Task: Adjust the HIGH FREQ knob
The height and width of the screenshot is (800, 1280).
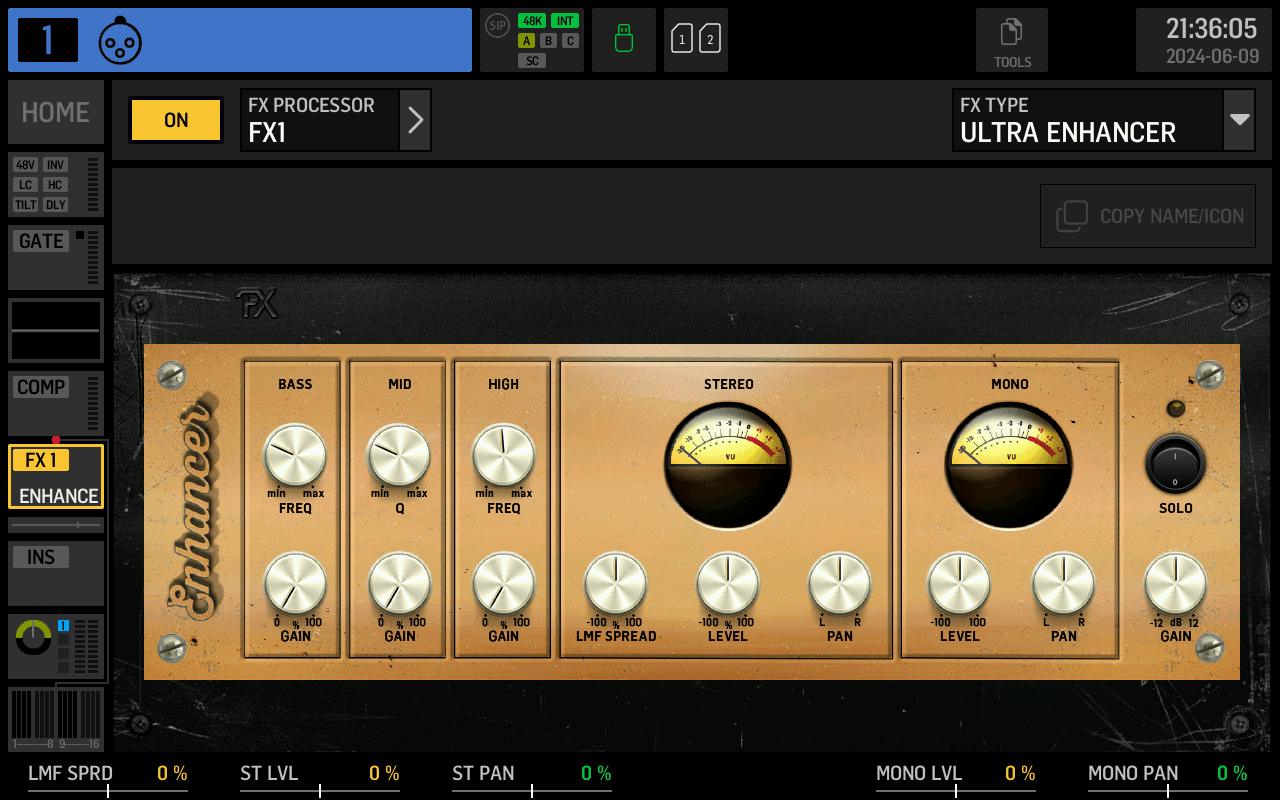Action: pyautogui.click(x=503, y=455)
